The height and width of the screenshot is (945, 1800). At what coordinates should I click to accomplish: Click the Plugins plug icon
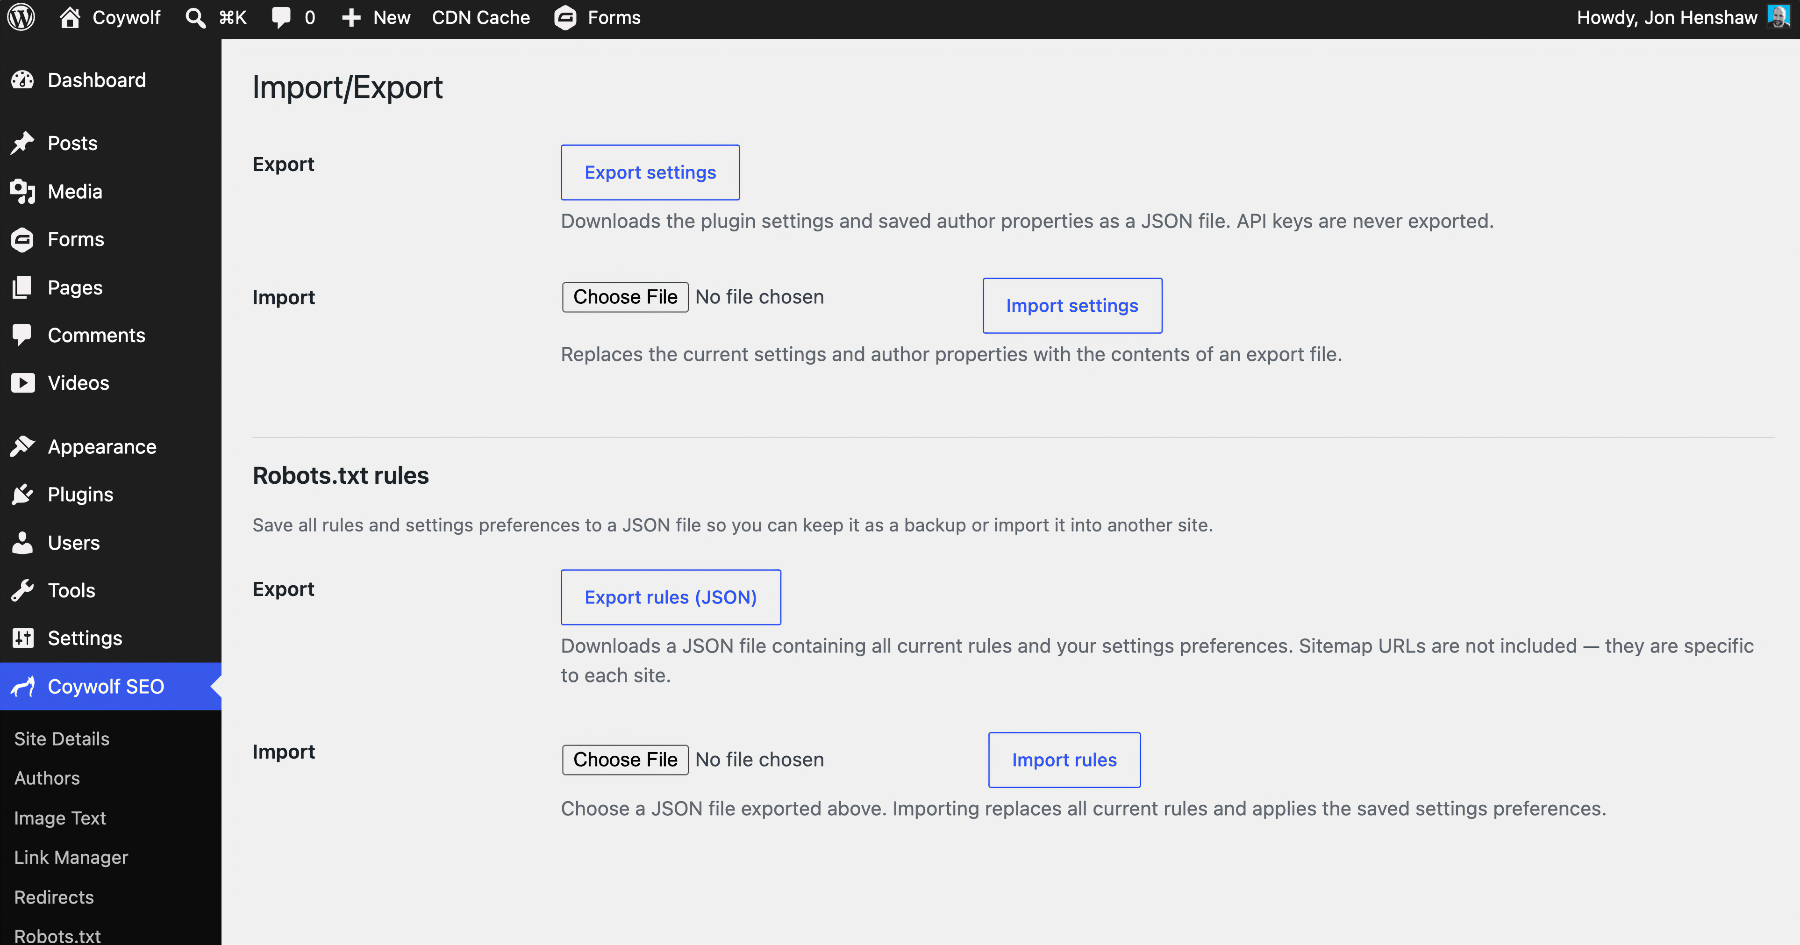(x=22, y=494)
